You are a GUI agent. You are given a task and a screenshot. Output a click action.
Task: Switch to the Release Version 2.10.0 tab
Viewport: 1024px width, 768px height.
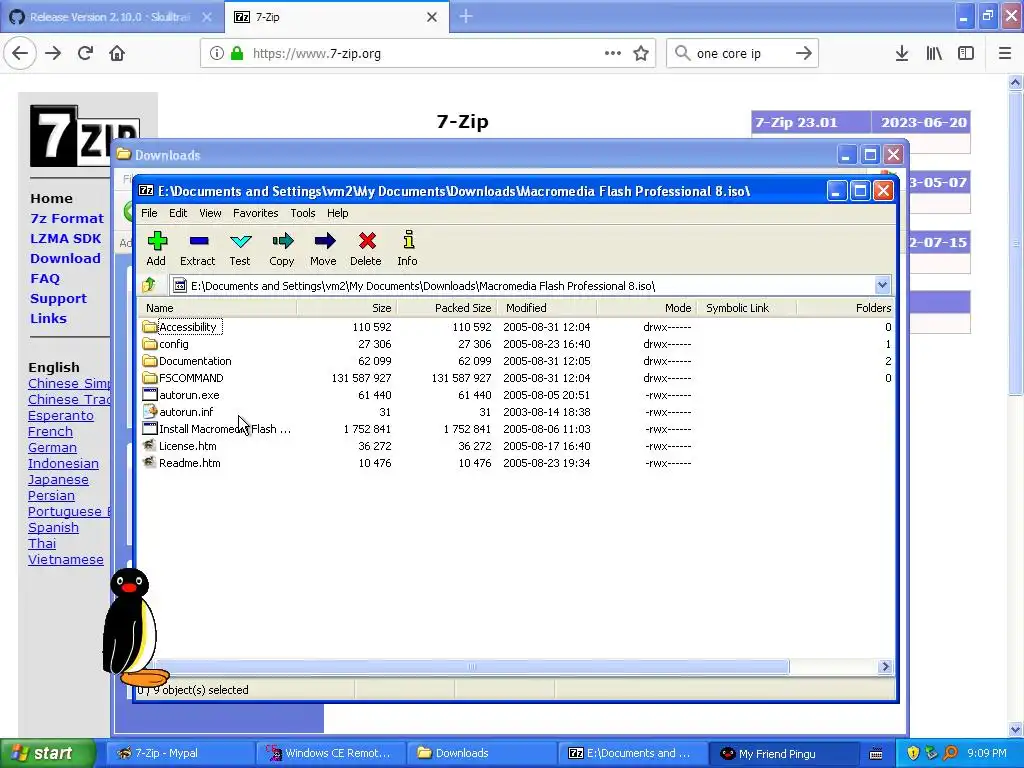click(110, 17)
